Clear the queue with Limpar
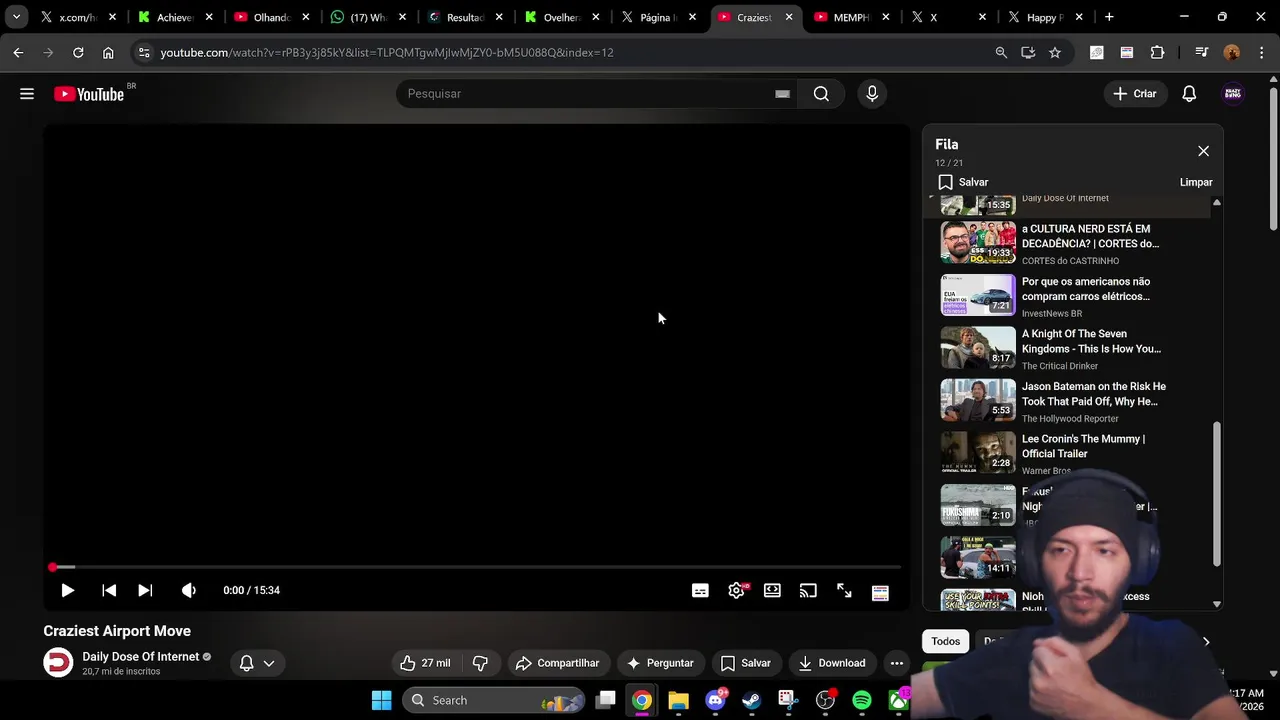The height and width of the screenshot is (720, 1280). point(1196,182)
